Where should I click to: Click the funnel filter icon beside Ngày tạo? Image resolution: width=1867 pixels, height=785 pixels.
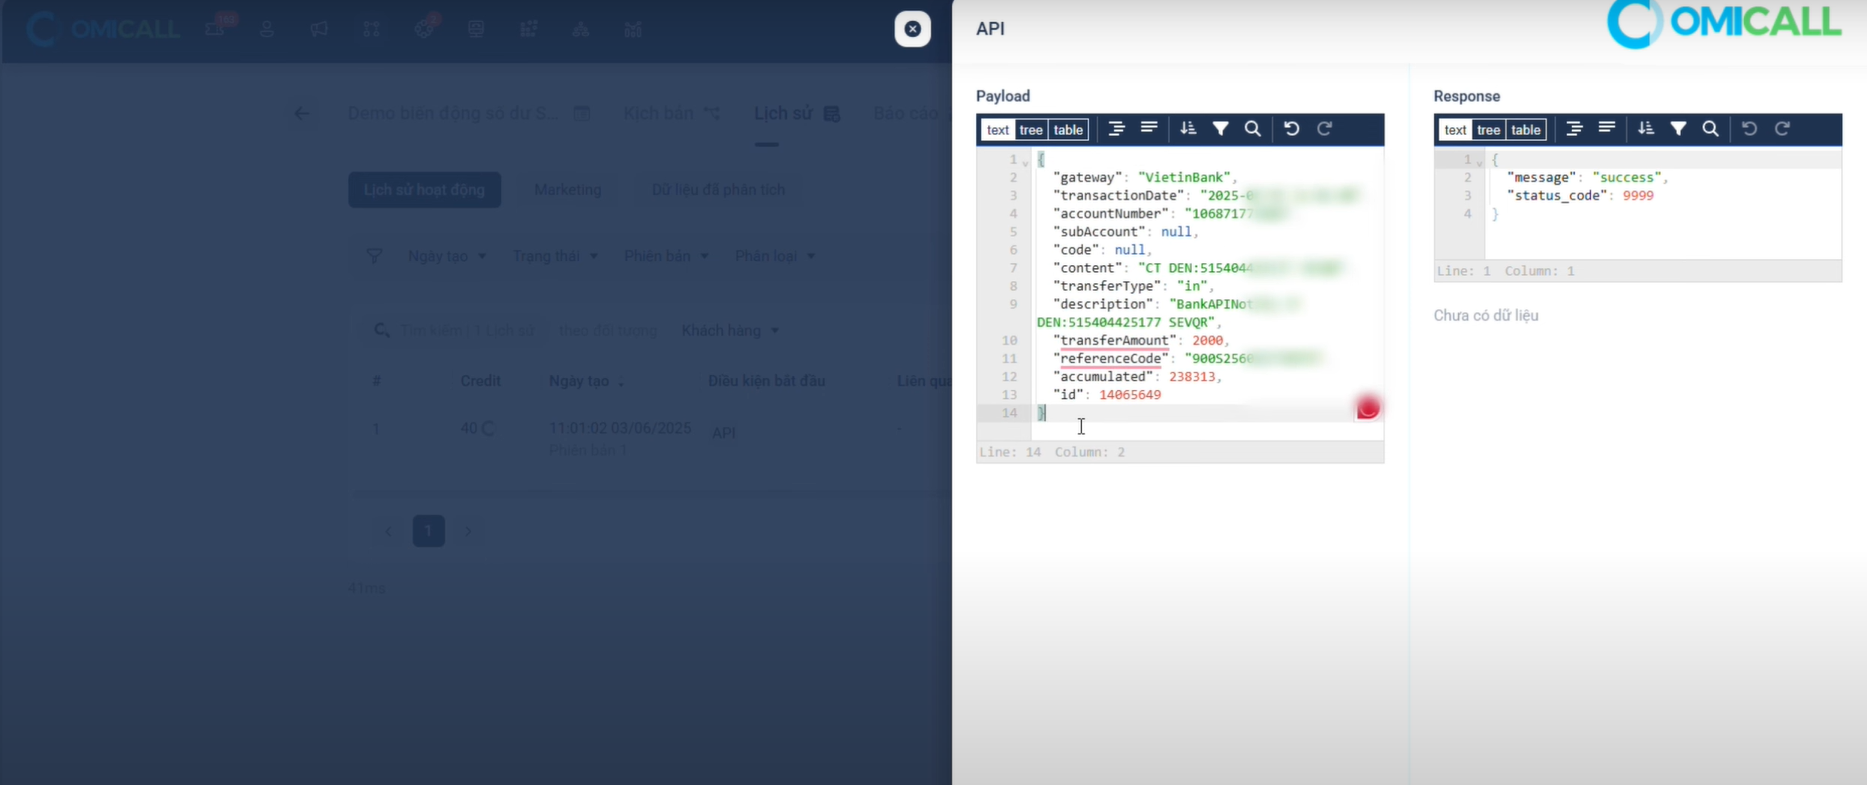click(374, 256)
